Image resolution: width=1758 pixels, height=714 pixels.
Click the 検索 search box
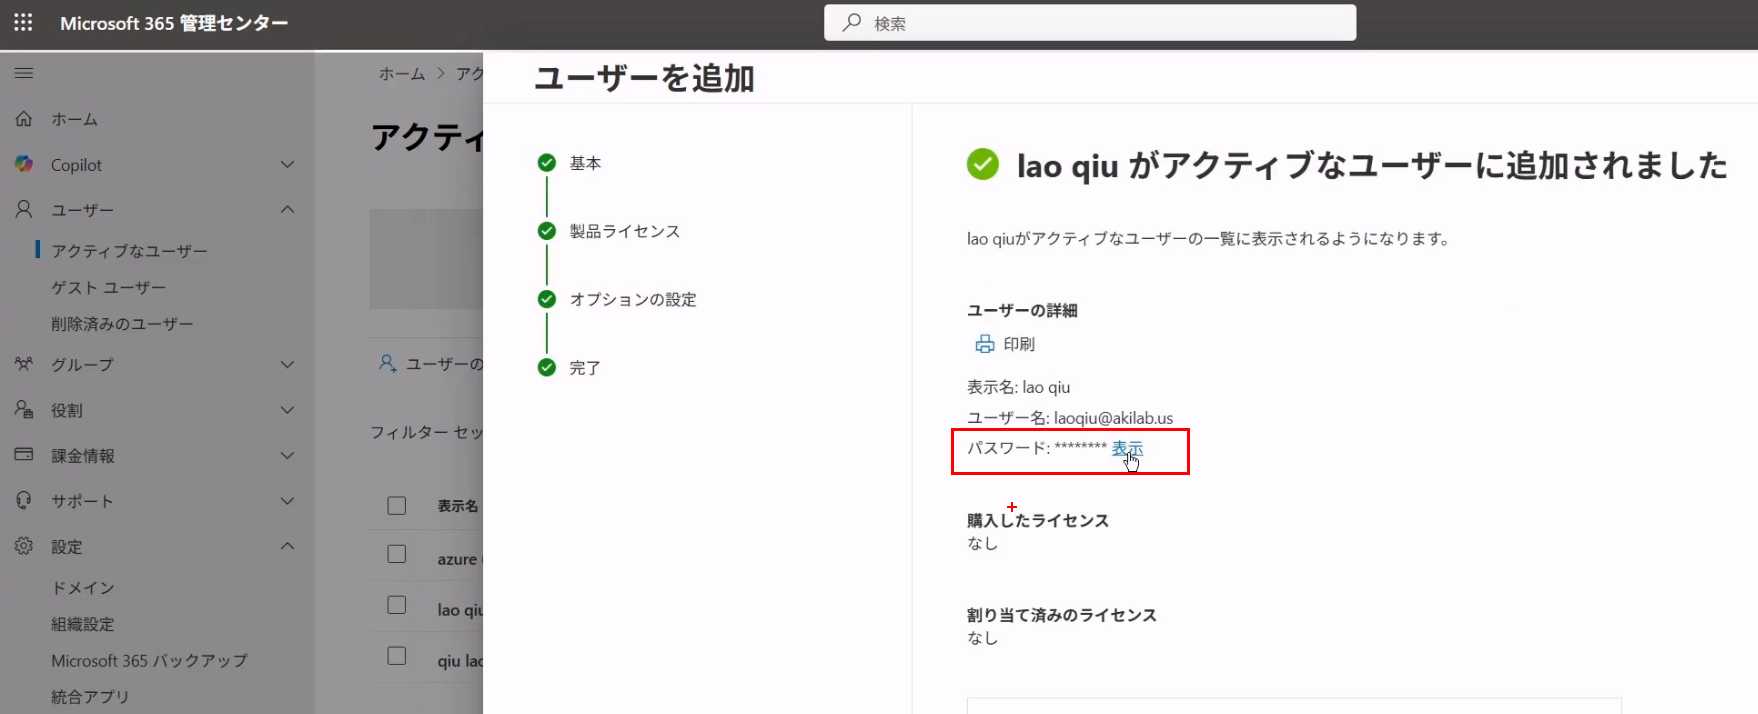point(1090,23)
